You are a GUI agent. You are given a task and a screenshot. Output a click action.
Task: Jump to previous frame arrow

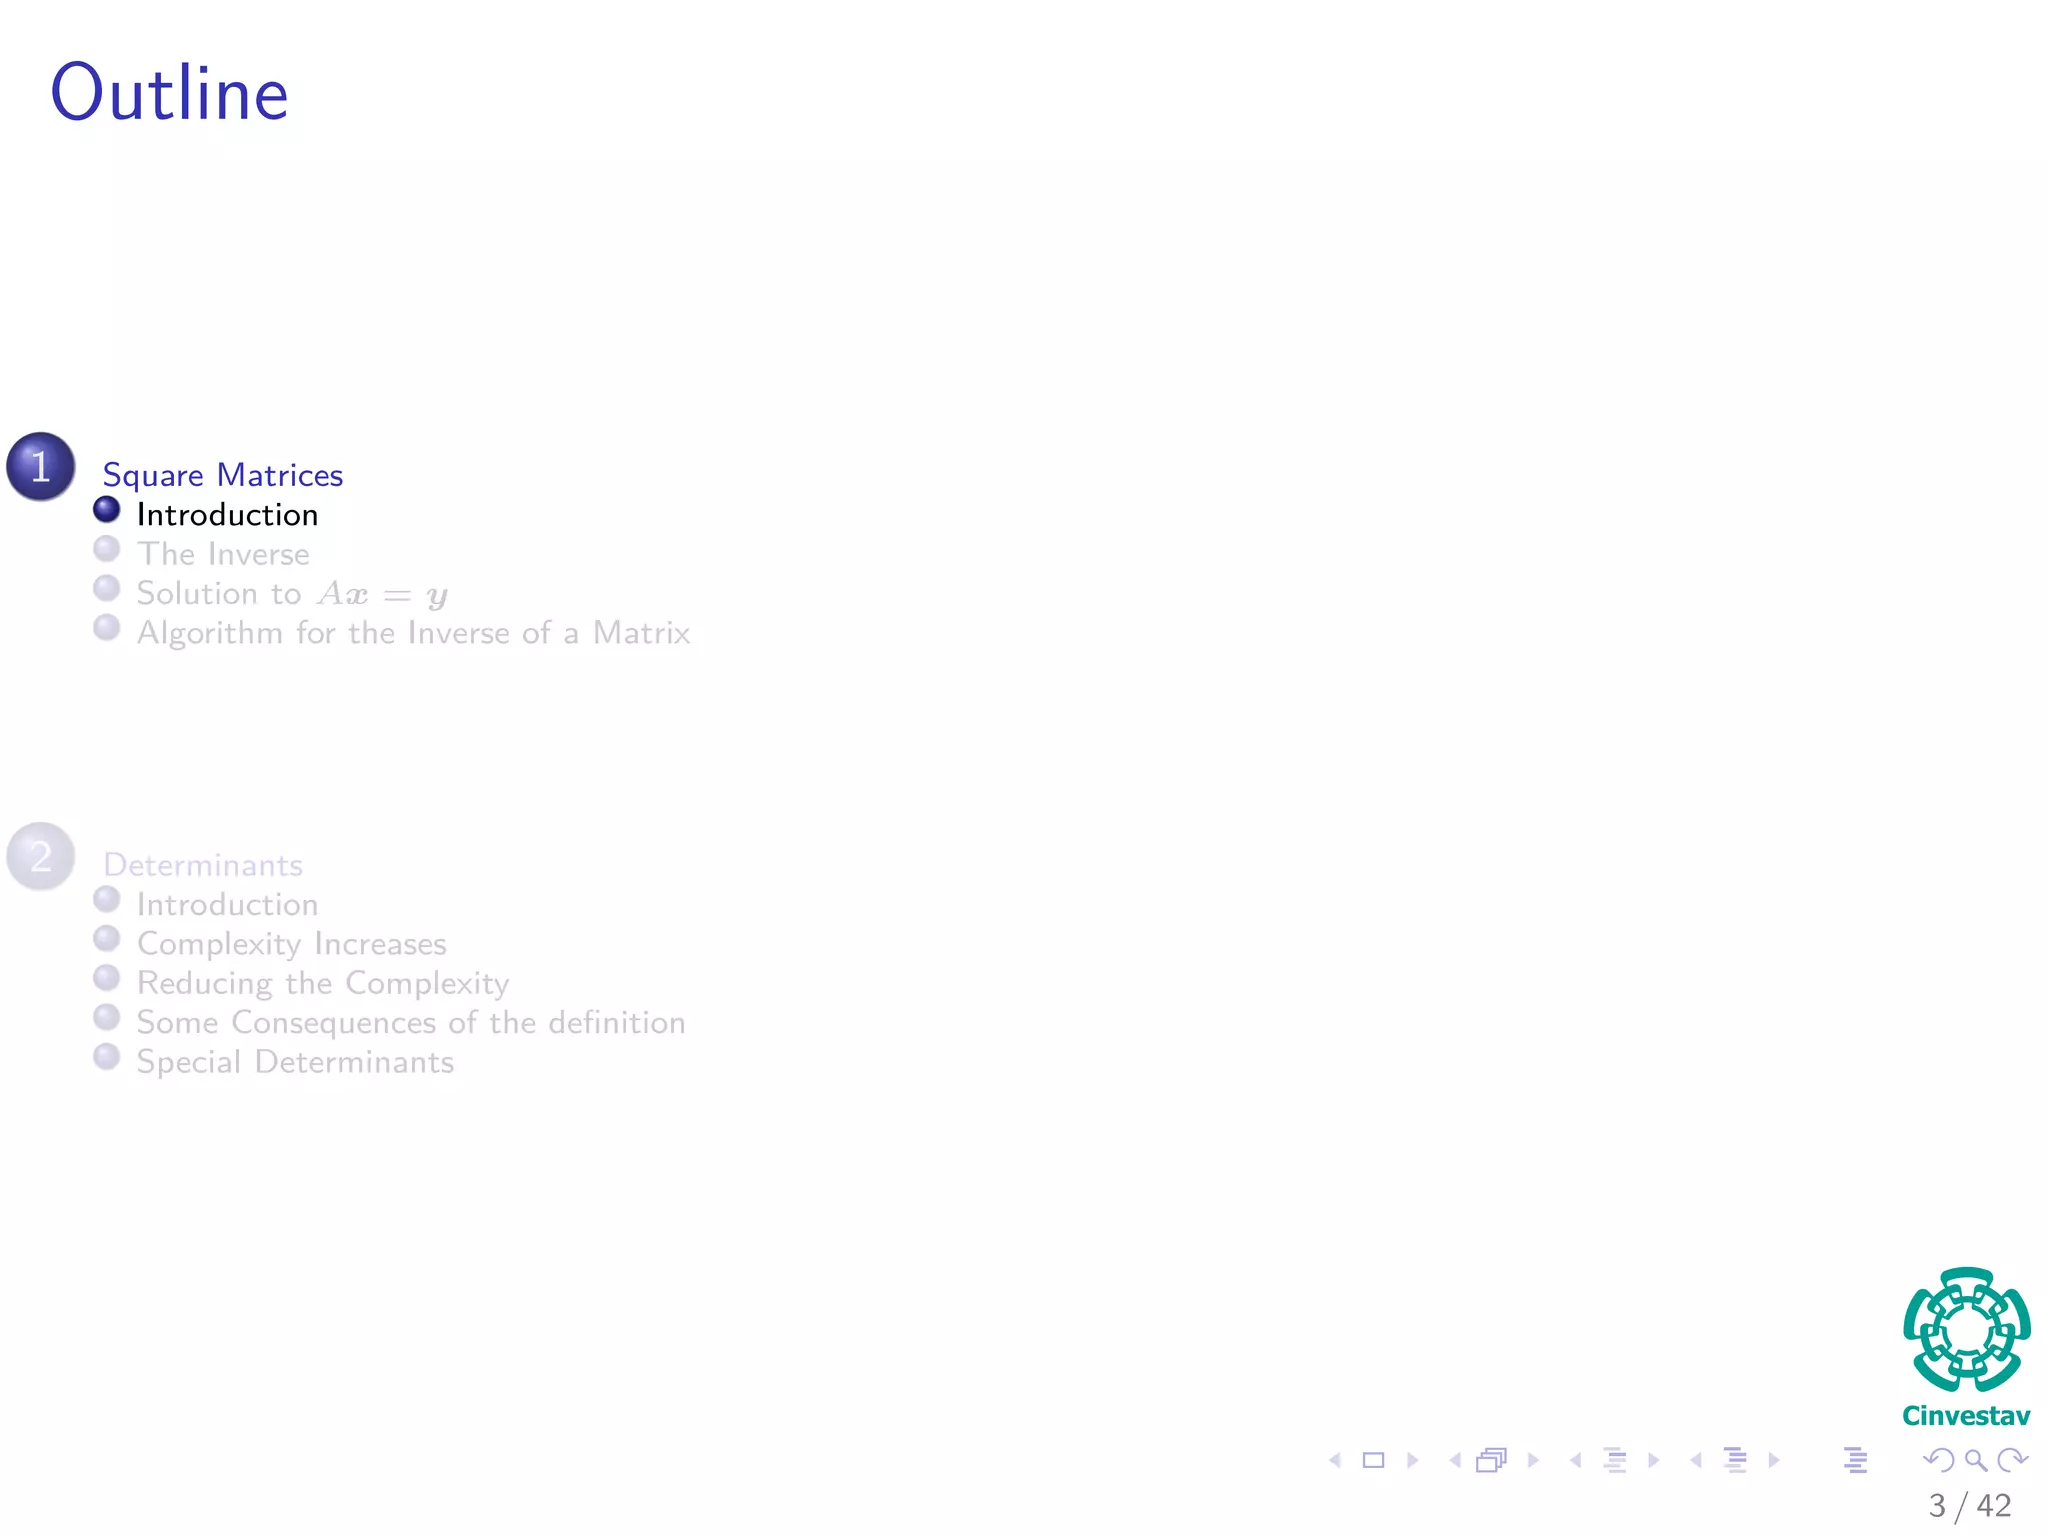pos(1455,1460)
